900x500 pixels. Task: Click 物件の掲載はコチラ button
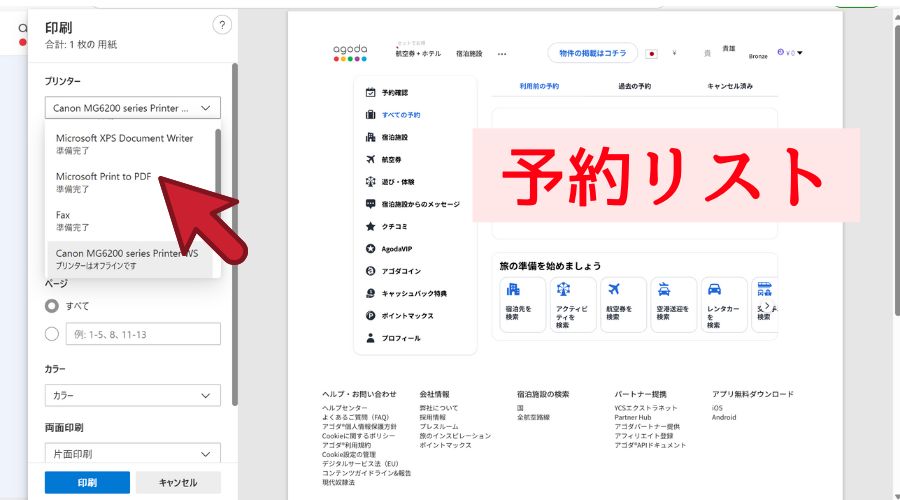593,53
